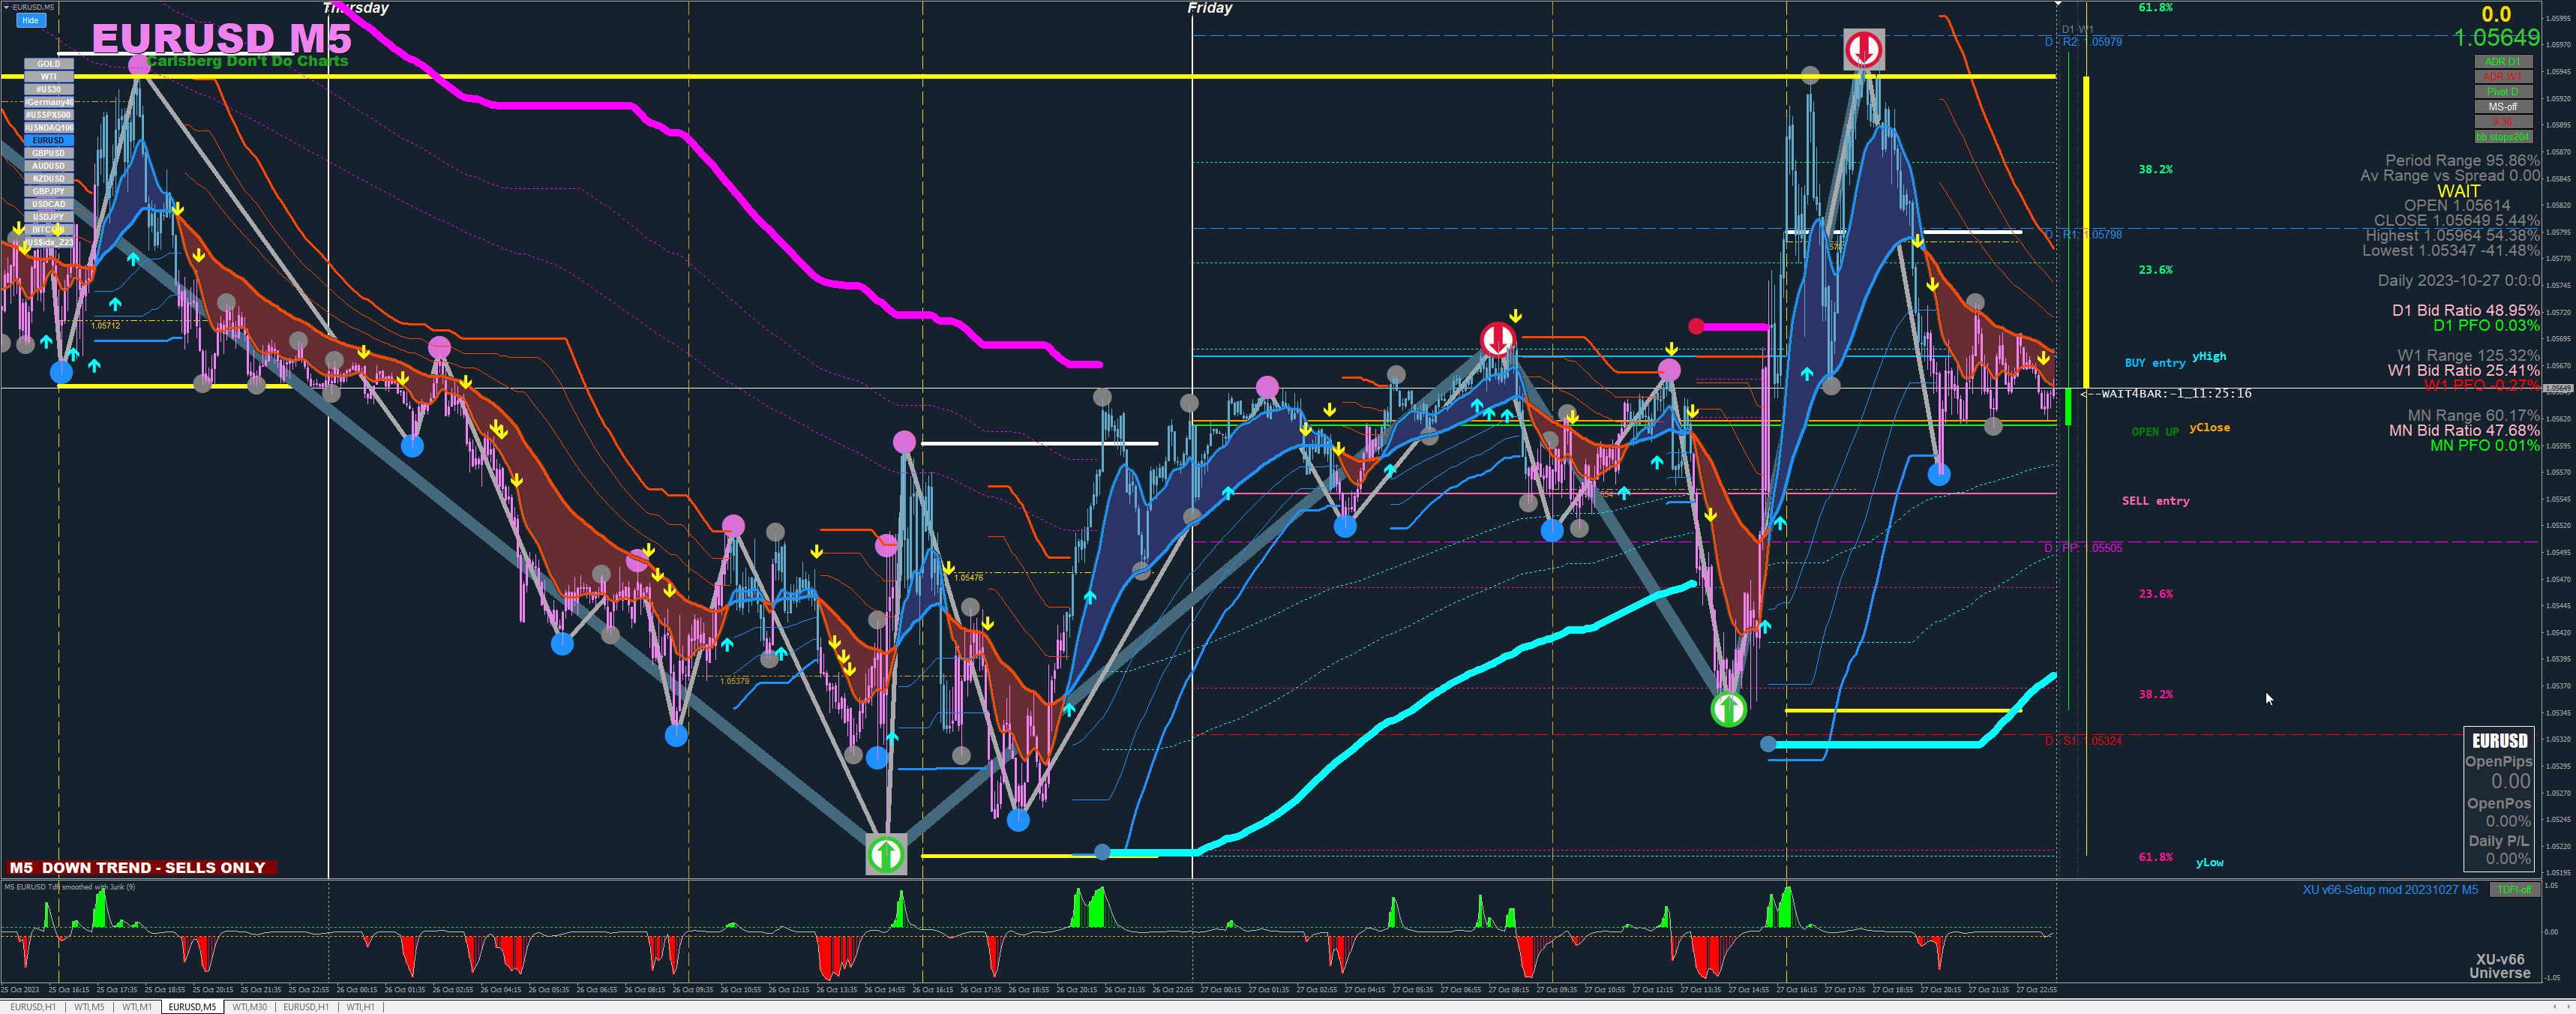Switch to #USNDAQ100 symbol

coord(48,128)
